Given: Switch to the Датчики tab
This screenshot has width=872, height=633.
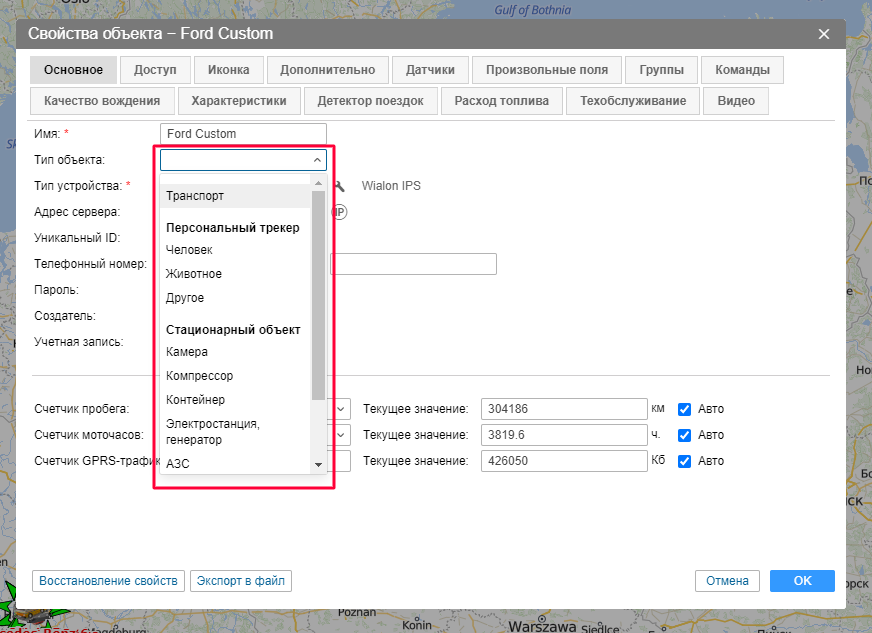Looking at the screenshot, I should 430,70.
